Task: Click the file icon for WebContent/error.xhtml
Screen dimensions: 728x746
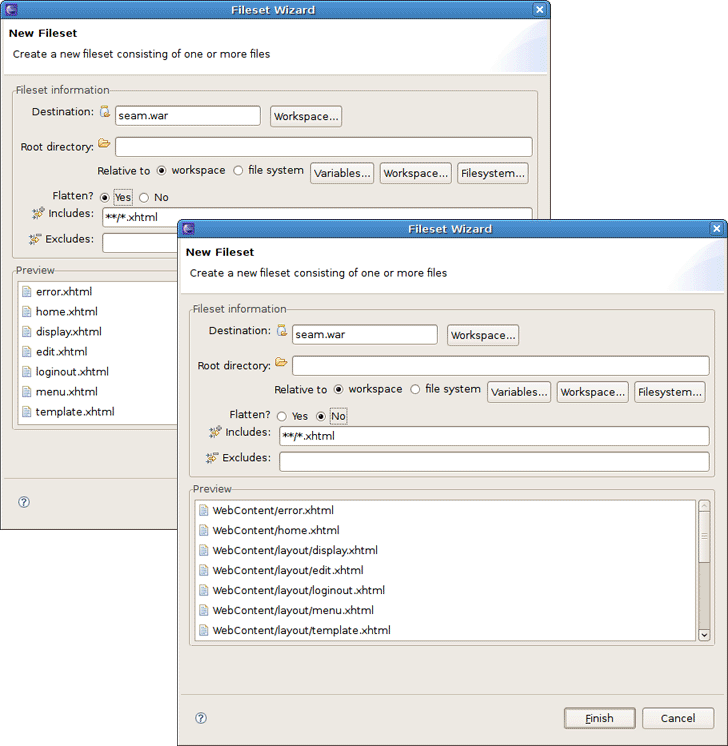Action: 204,510
